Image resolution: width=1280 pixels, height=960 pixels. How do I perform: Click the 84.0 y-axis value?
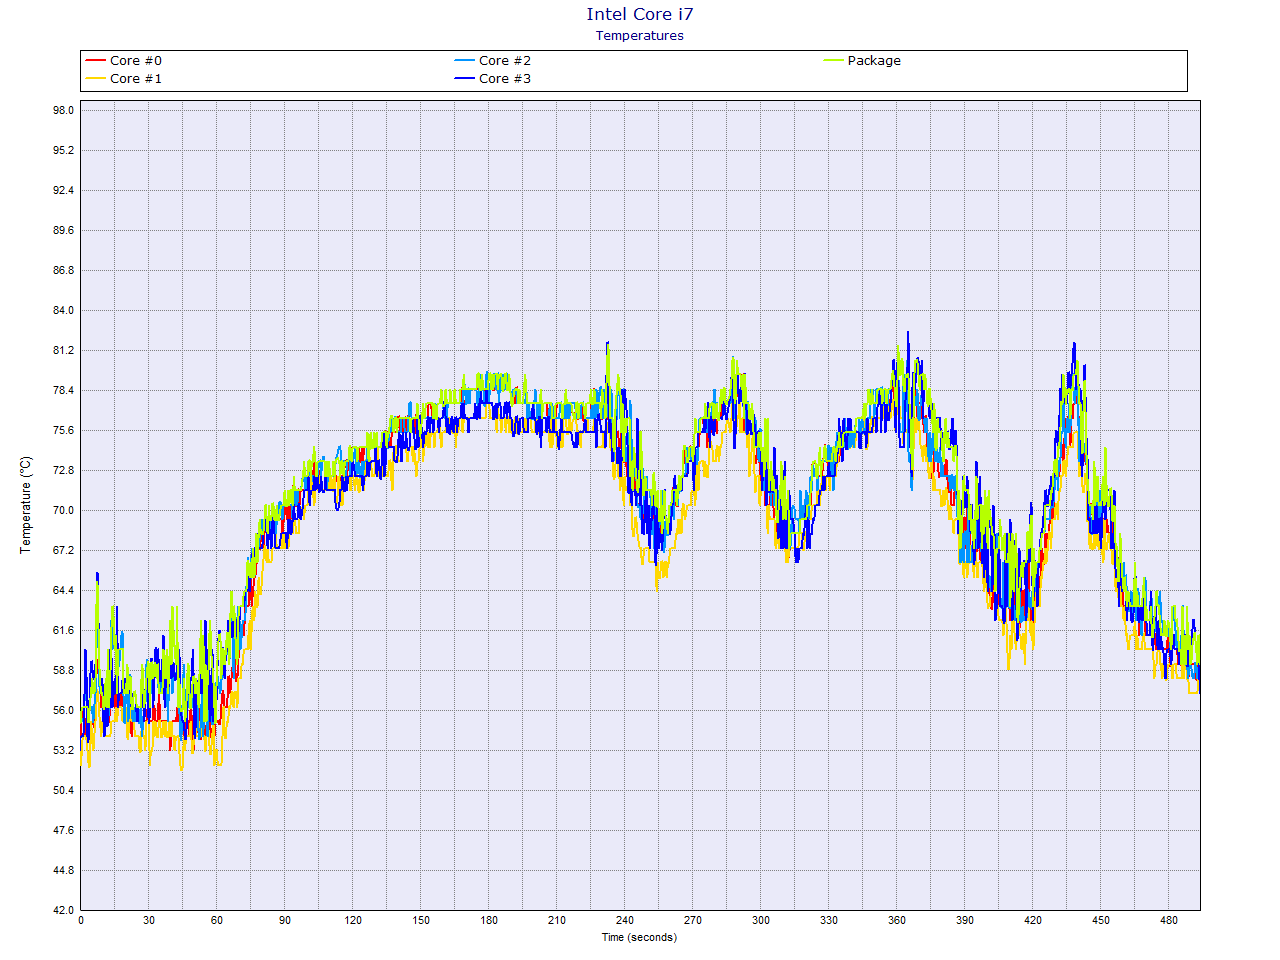[64, 310]
